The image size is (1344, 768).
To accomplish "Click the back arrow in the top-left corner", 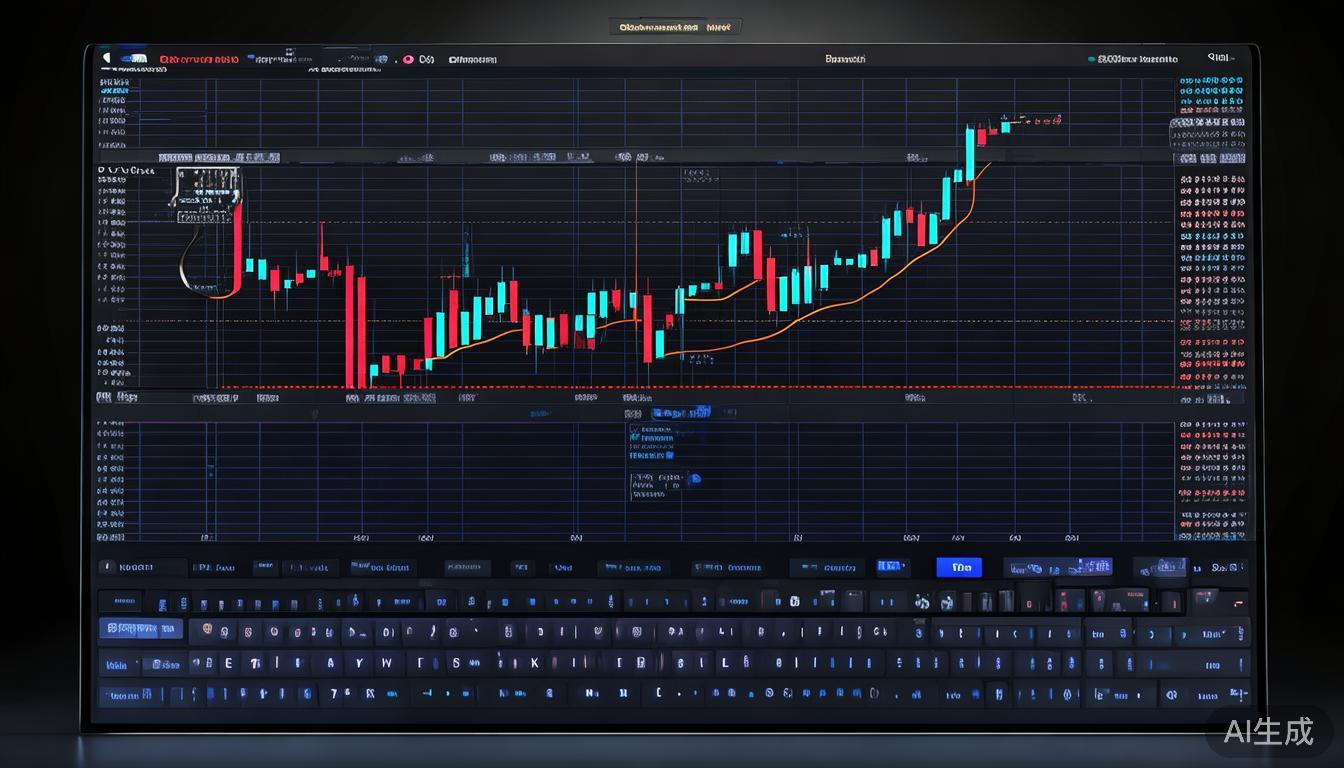I will tap(107, 59).
